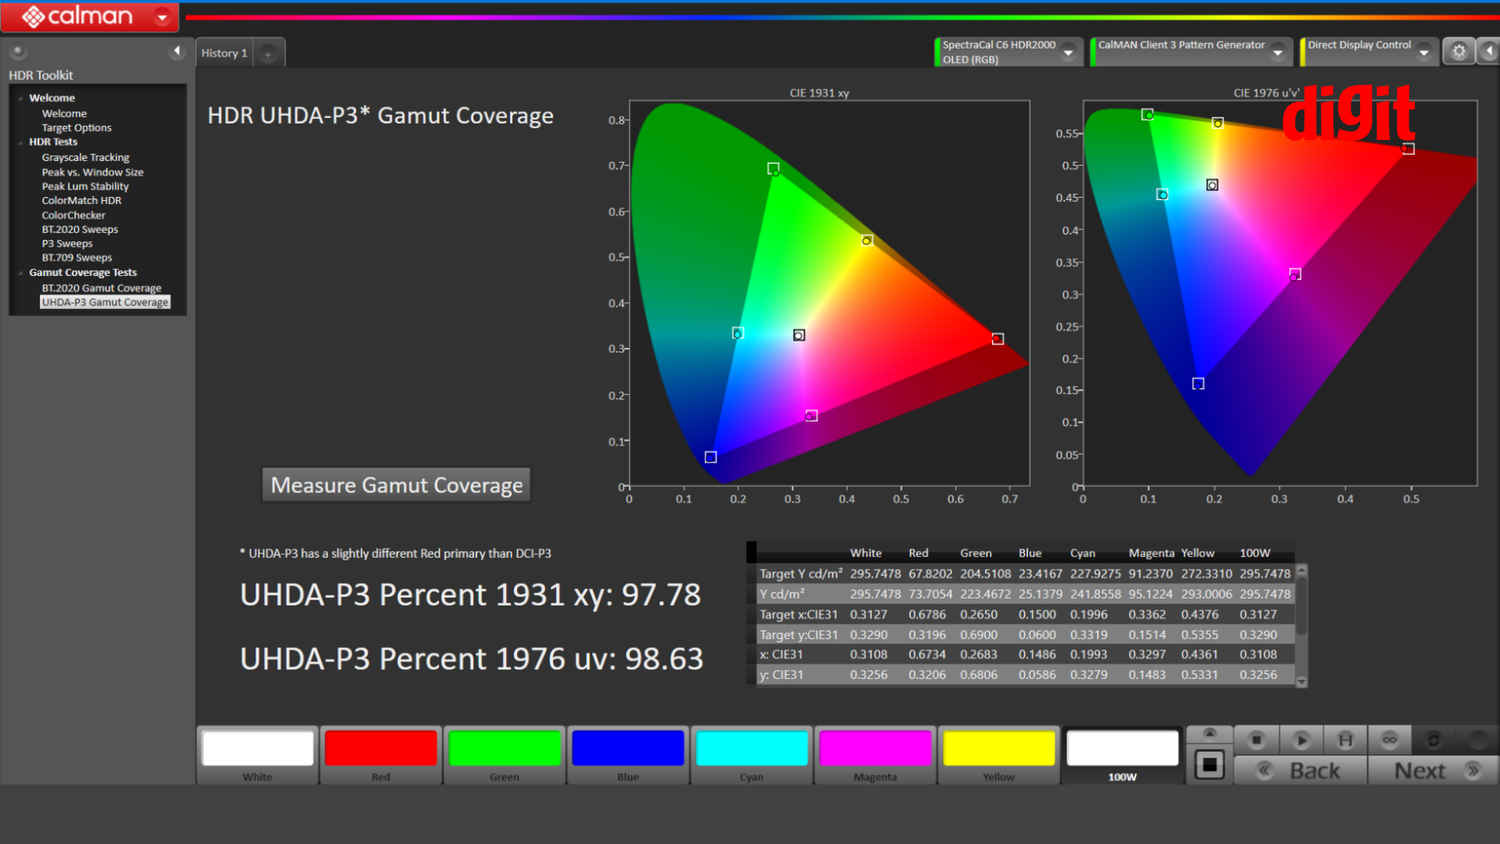Switch to History 1 tab

pos(224,53)
